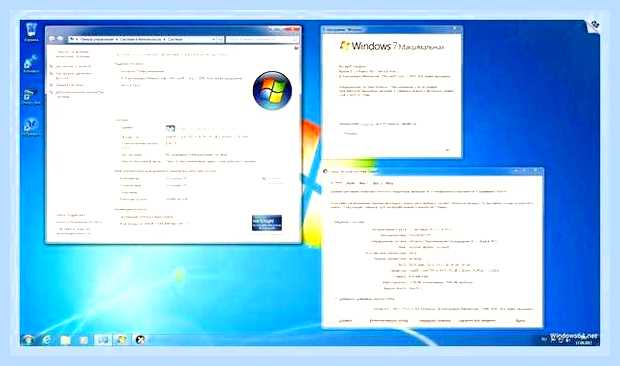Image resolution: width=620 pixels, height=366 pixels.
Task: Click the System and Security breadcrumb
Action: pos(139,40)
